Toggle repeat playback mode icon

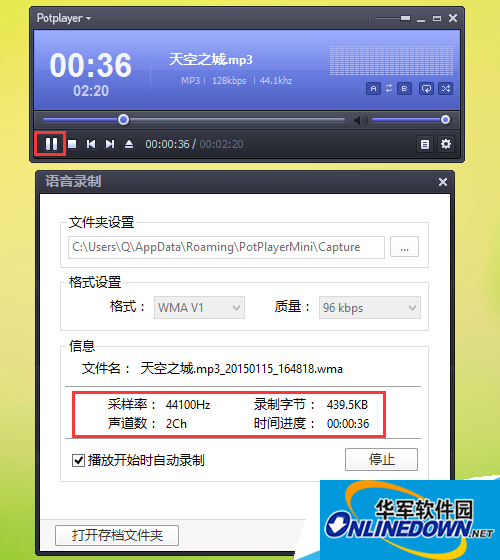[426, 89]
